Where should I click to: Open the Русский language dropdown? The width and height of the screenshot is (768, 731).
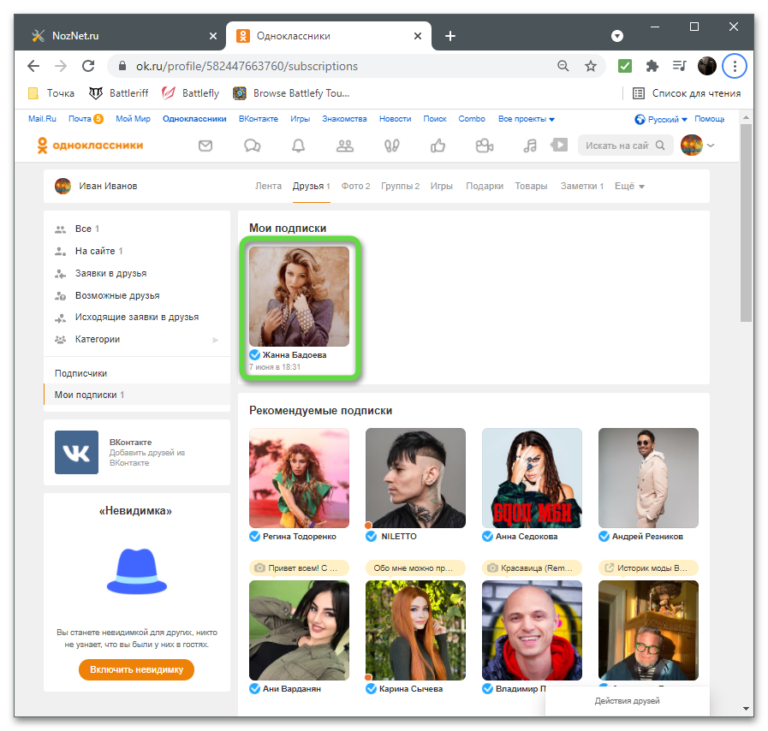[x=661, y=119]
